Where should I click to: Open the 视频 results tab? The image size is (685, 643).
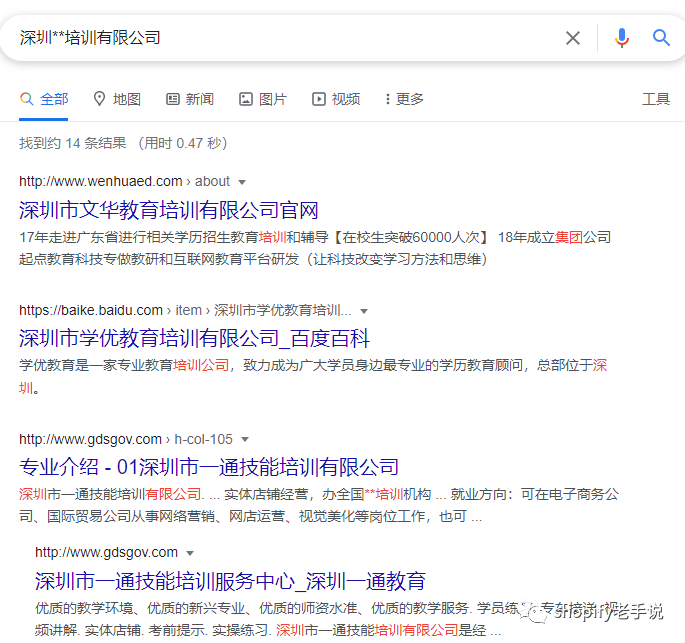click(336, 99)
